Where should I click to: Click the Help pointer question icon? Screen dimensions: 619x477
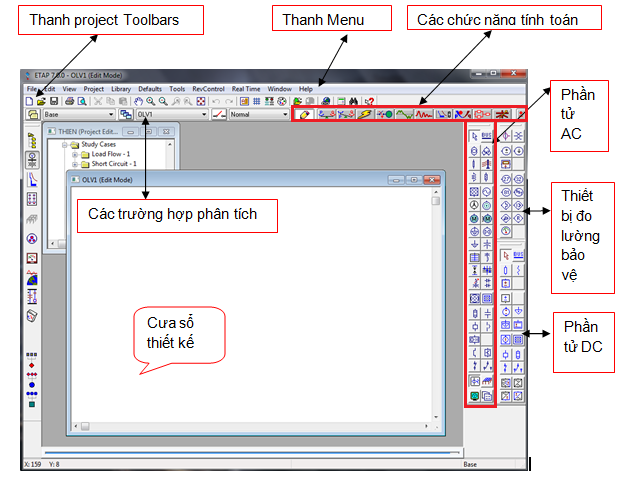coord(369,101)
